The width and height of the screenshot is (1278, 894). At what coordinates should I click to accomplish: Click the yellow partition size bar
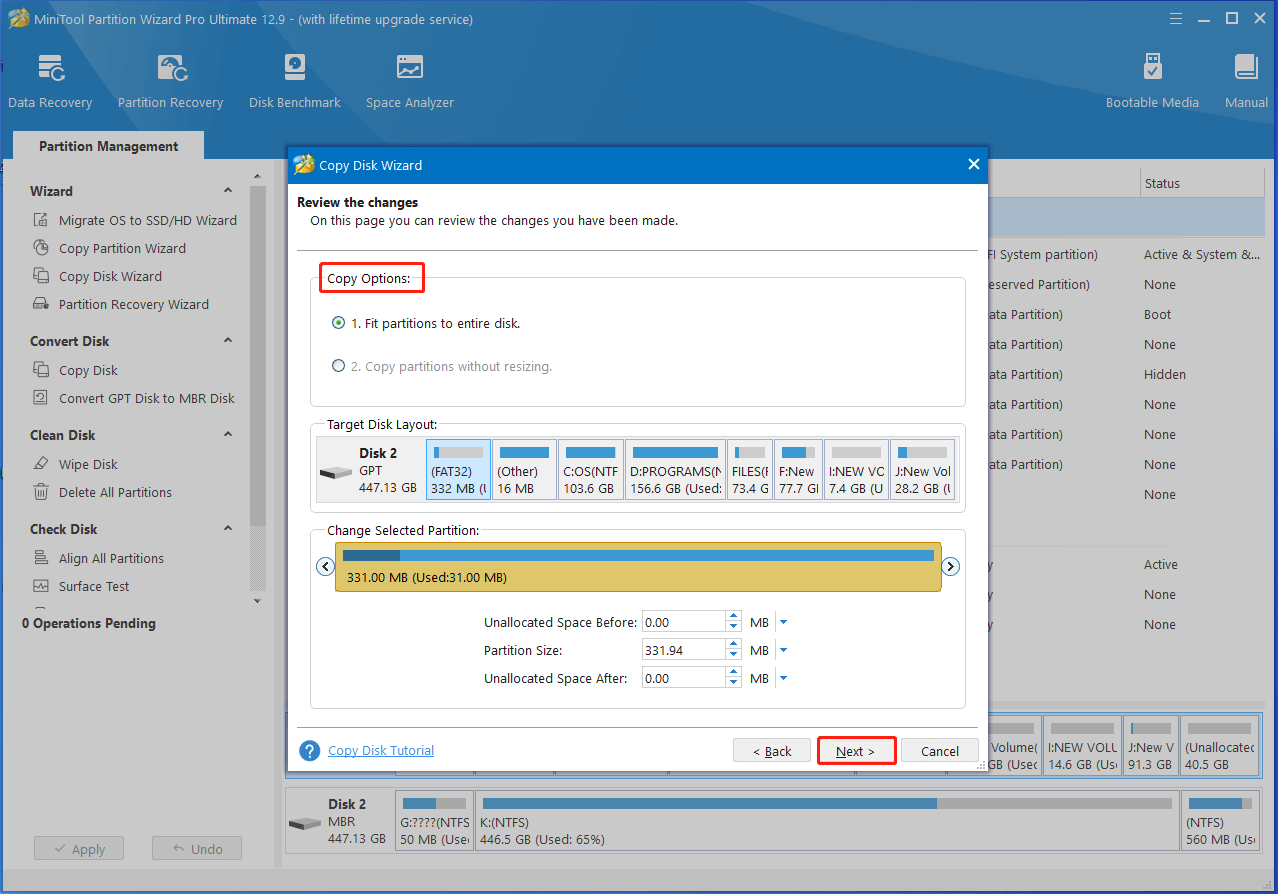[638, 568]
